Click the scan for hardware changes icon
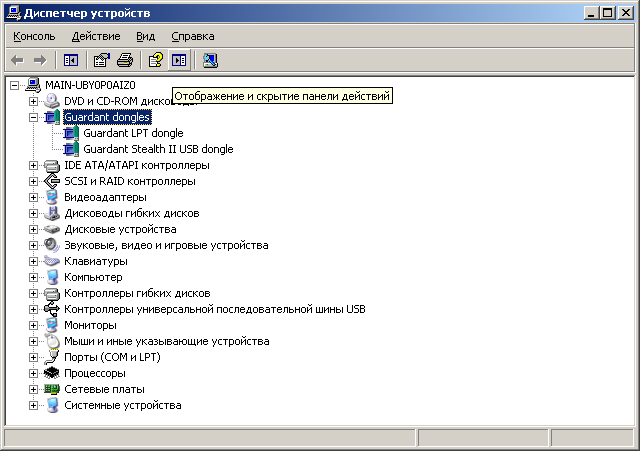 [210, 61]
